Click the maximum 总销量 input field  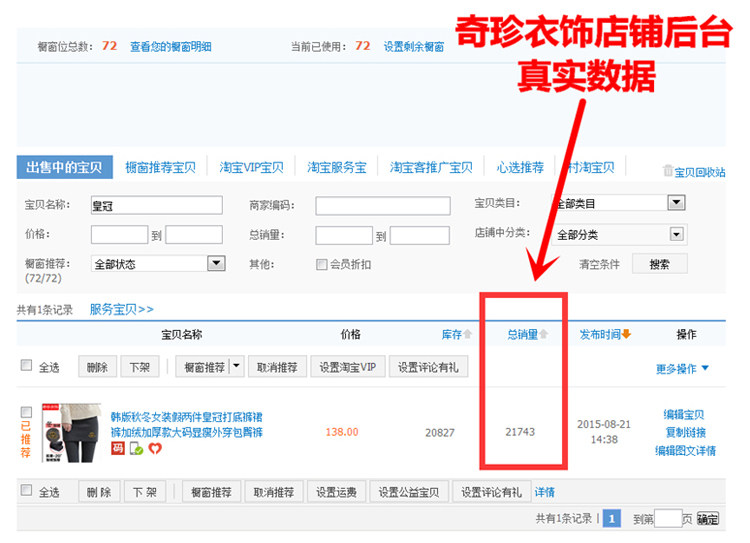[419, 235]
